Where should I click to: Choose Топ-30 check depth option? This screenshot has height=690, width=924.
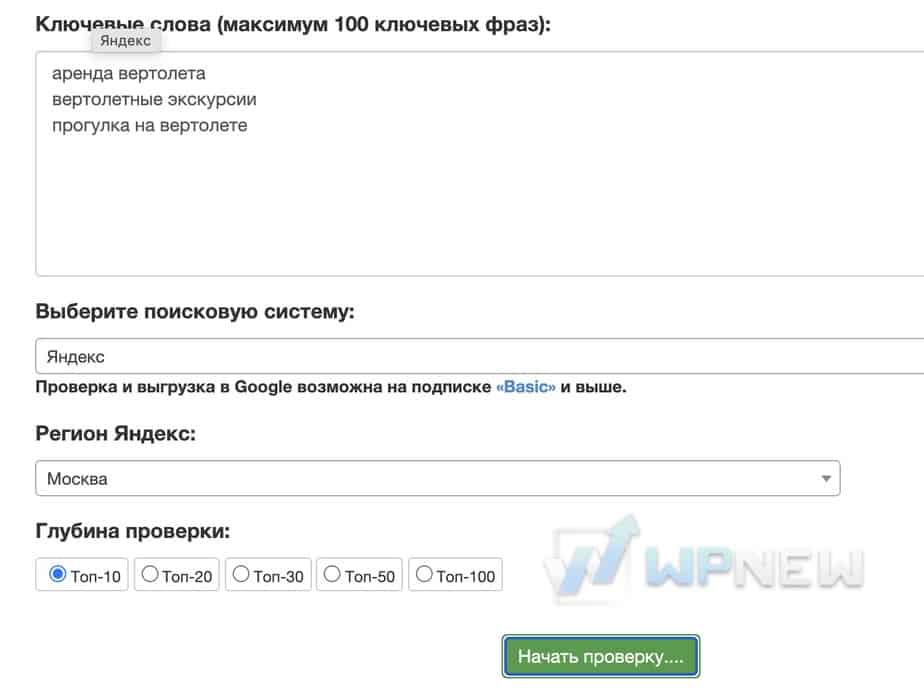[241, 574]
